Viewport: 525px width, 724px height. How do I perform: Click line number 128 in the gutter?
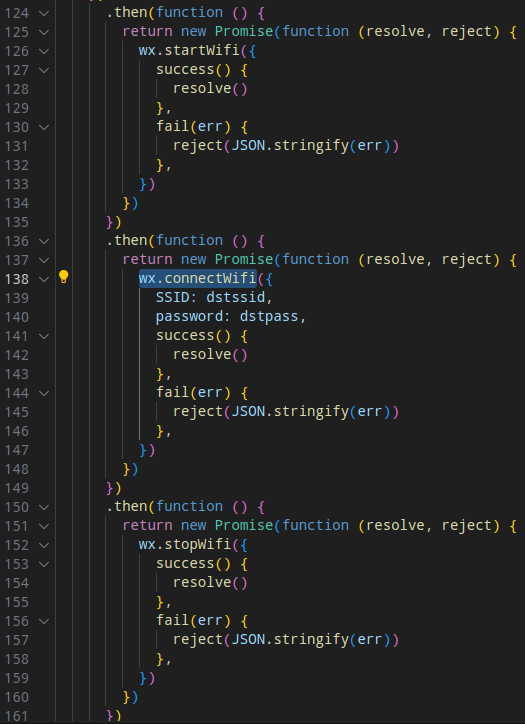[17, 89]
